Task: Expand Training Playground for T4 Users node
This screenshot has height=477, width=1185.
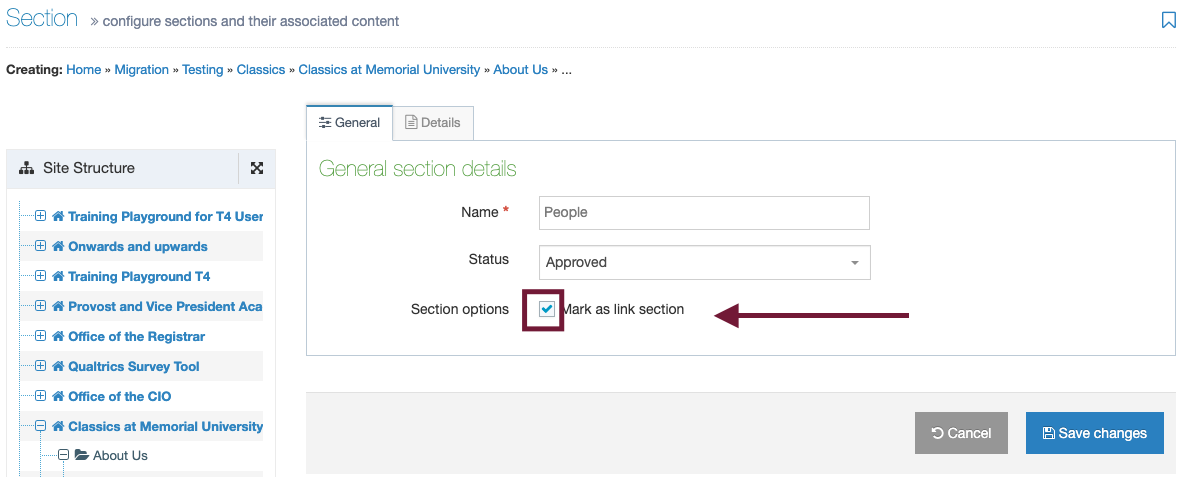Action: (x=41, y=216)
